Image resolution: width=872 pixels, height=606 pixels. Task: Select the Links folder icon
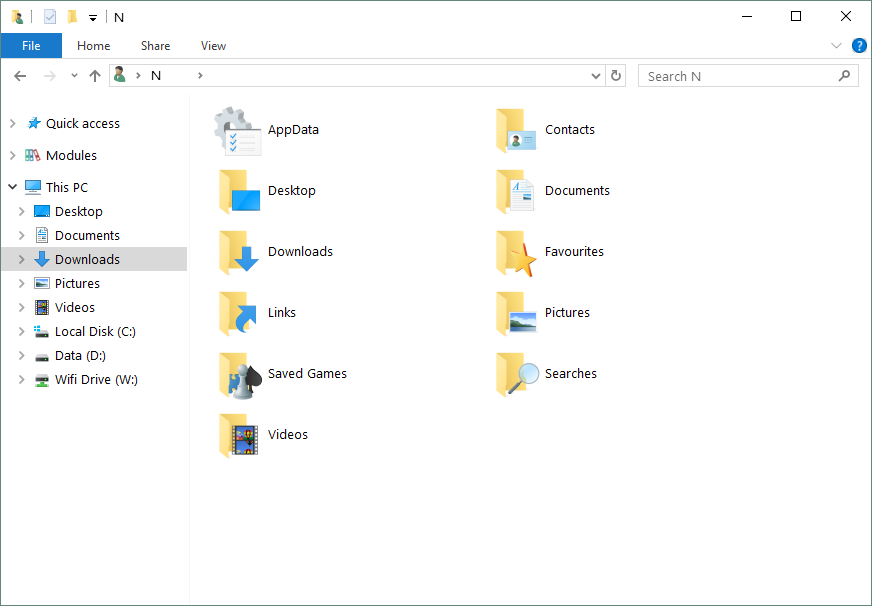(x=238, y=314)
